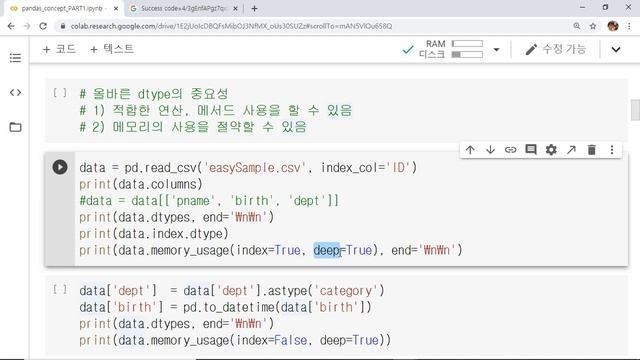
Task: Click the run bracket of the astype category cell
Action: click(60, 289)
